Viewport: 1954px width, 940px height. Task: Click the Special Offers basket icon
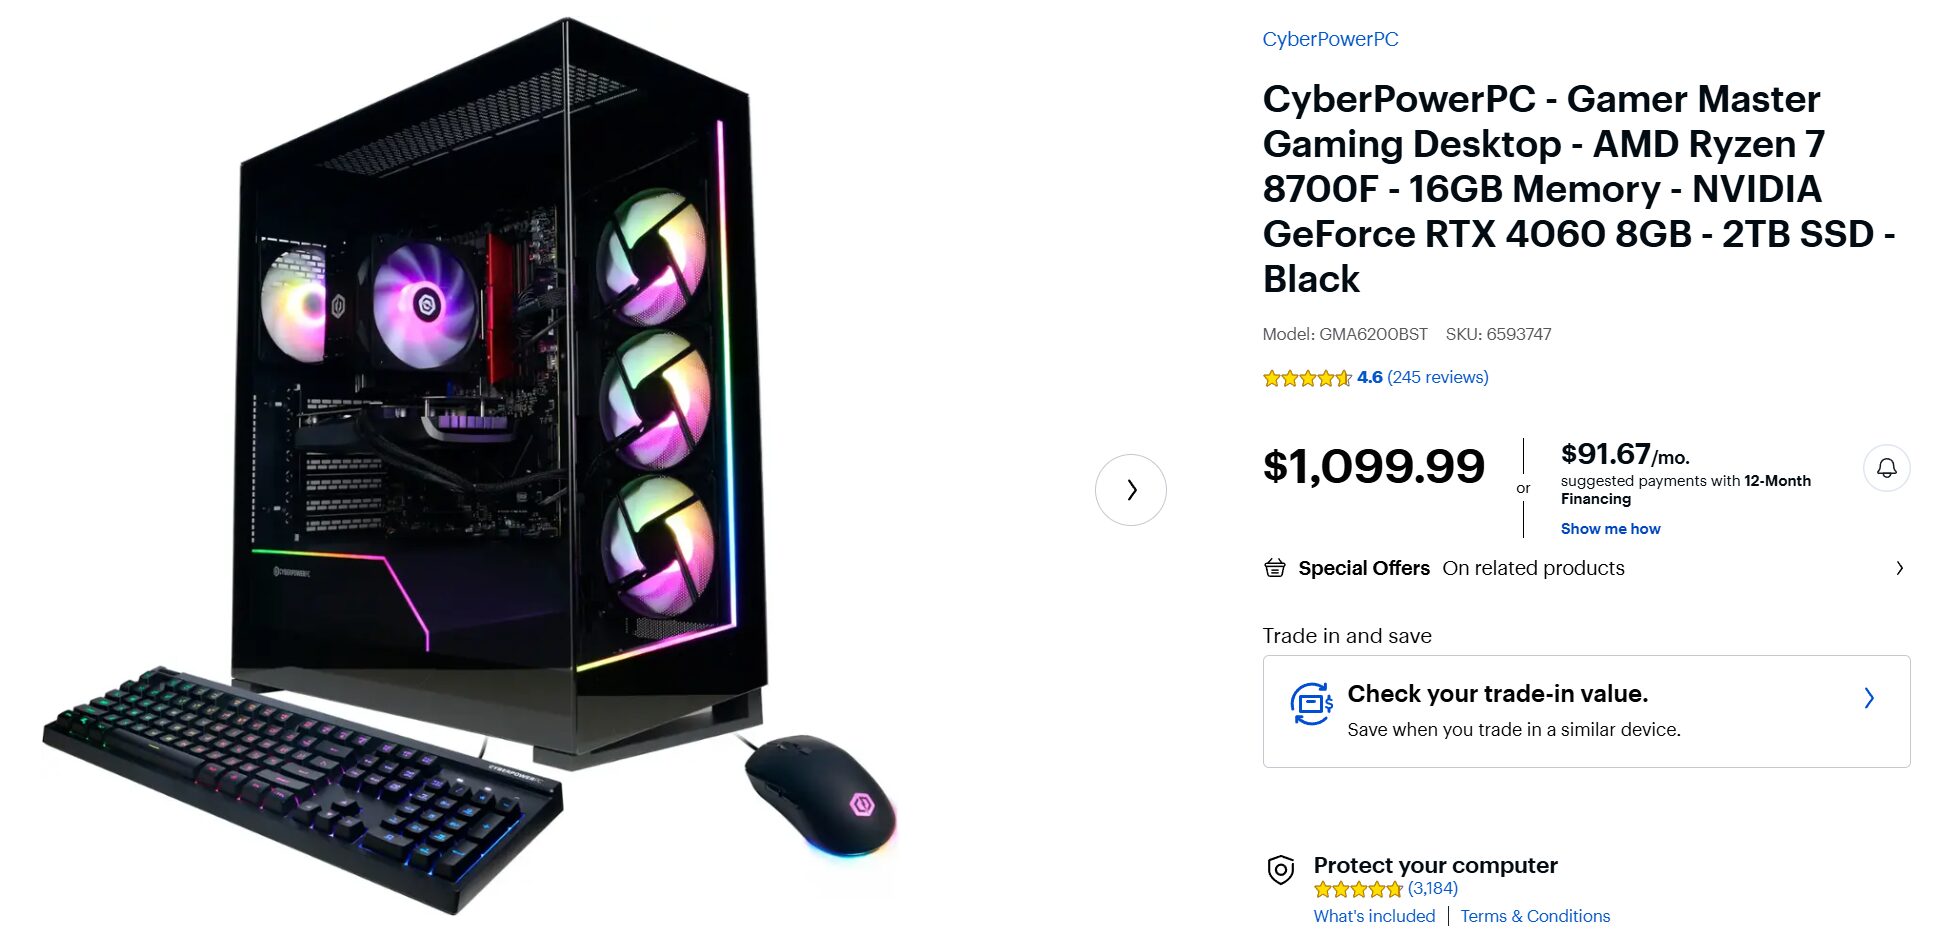click(1275, 568)
